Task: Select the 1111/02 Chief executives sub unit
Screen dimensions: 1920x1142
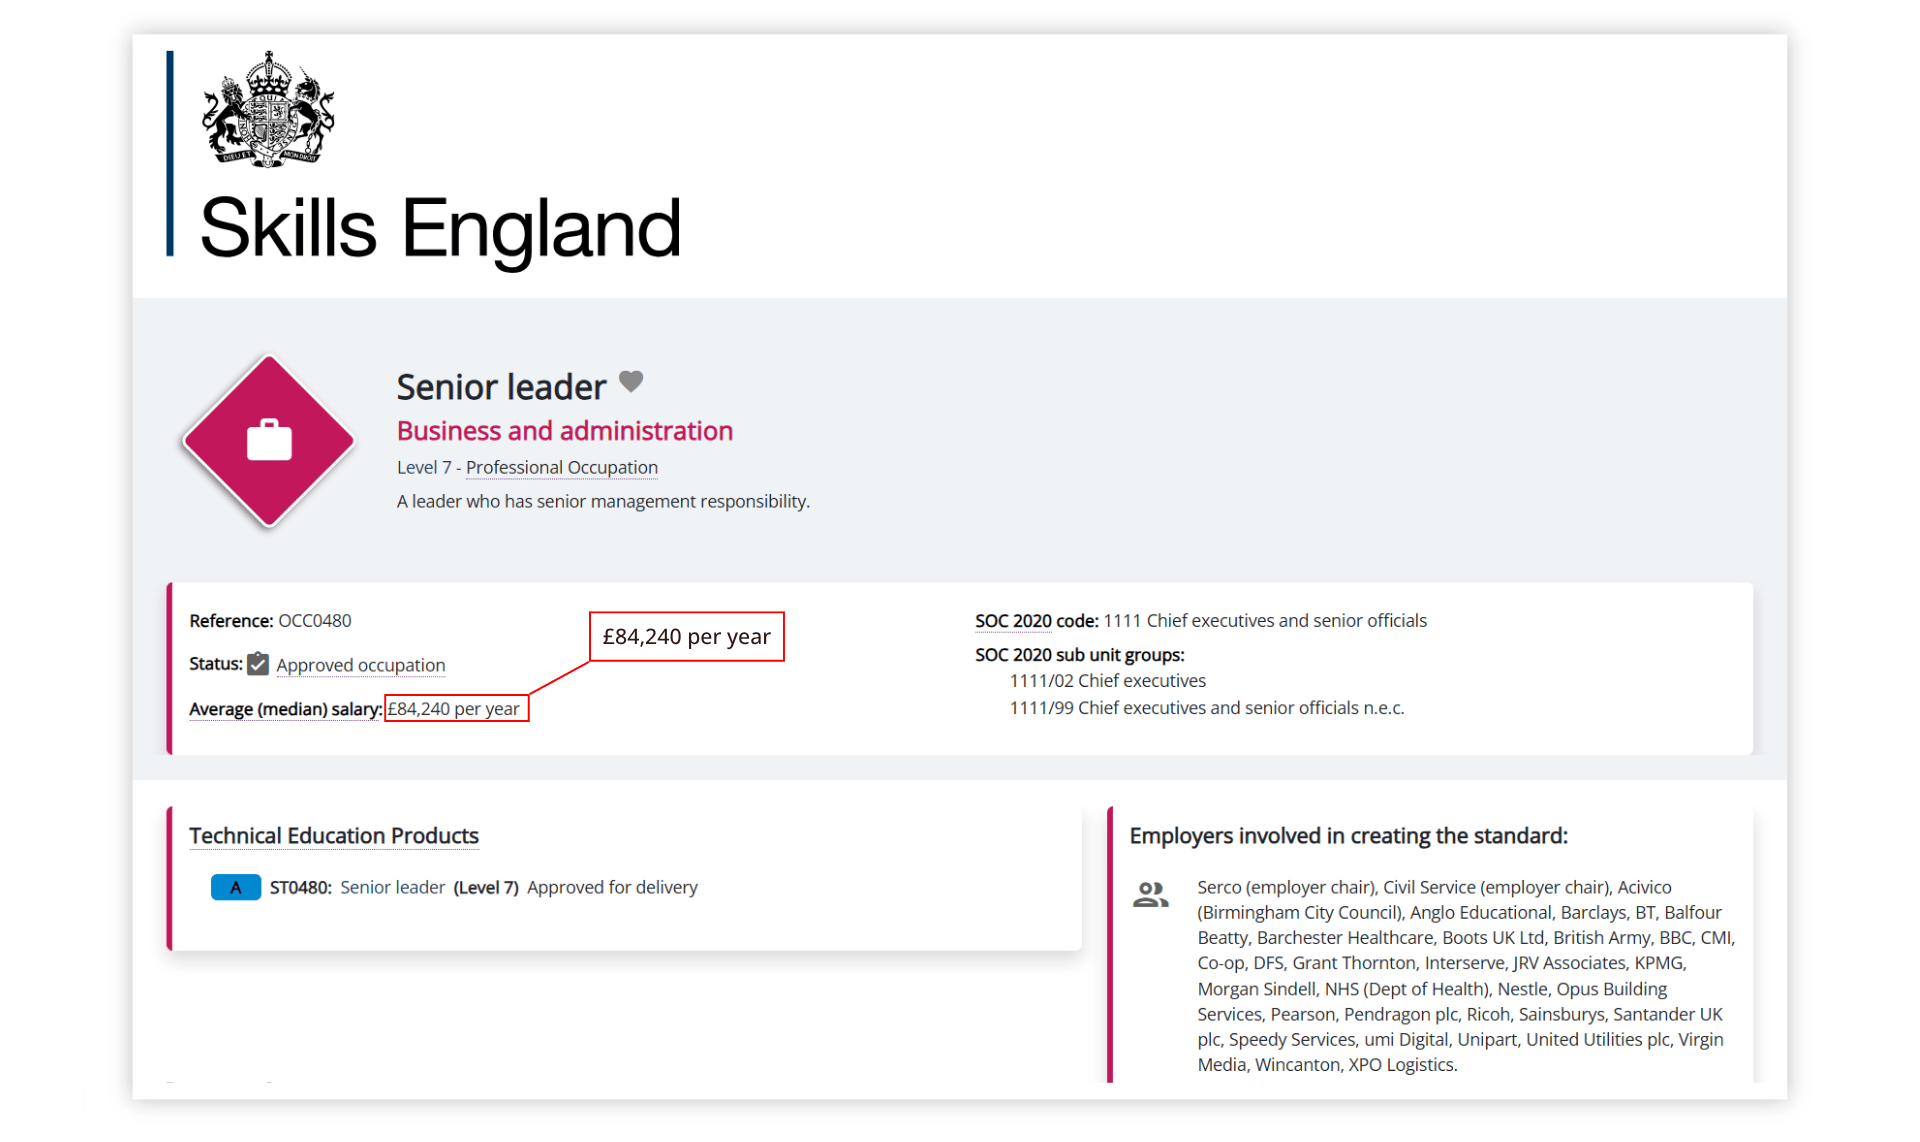Action: [1107, 681]
